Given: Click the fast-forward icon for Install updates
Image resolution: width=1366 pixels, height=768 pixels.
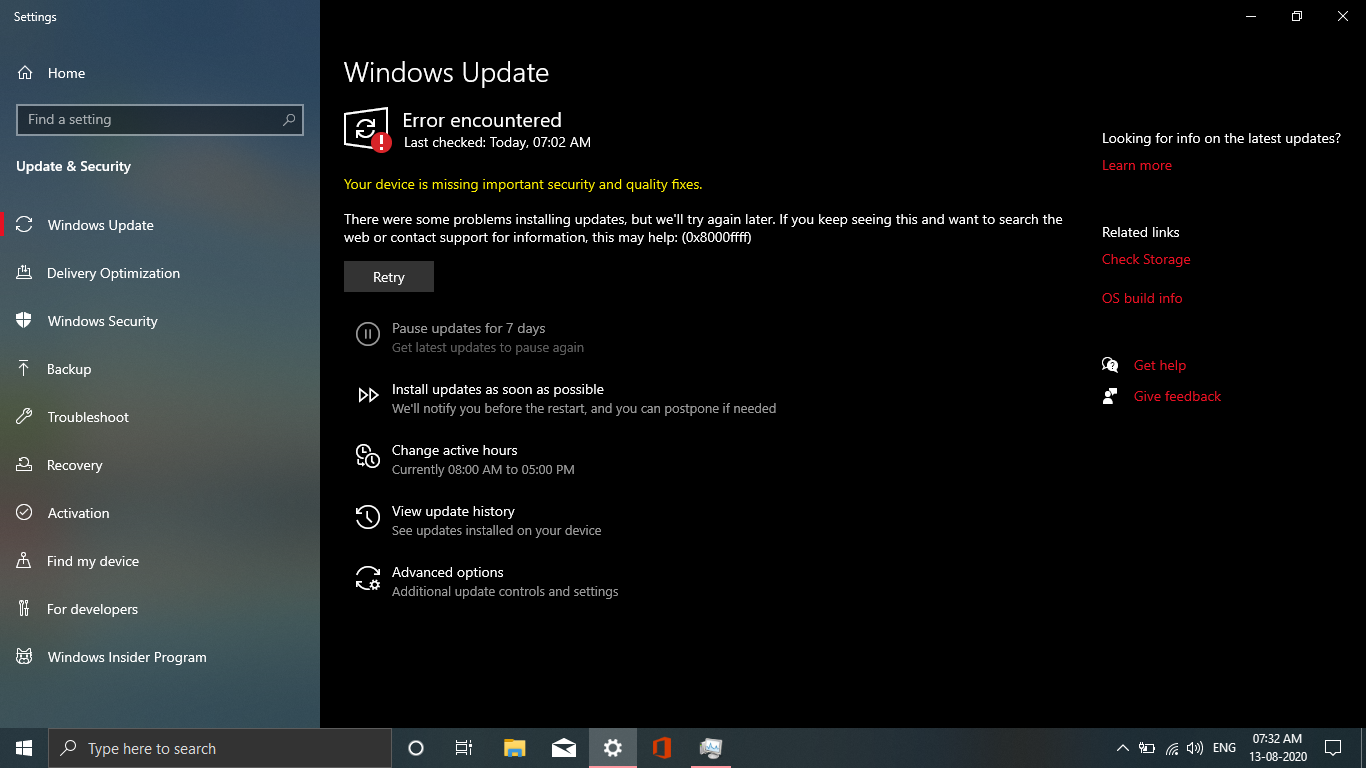Looking at the screenshot, I should click(368, 395).
